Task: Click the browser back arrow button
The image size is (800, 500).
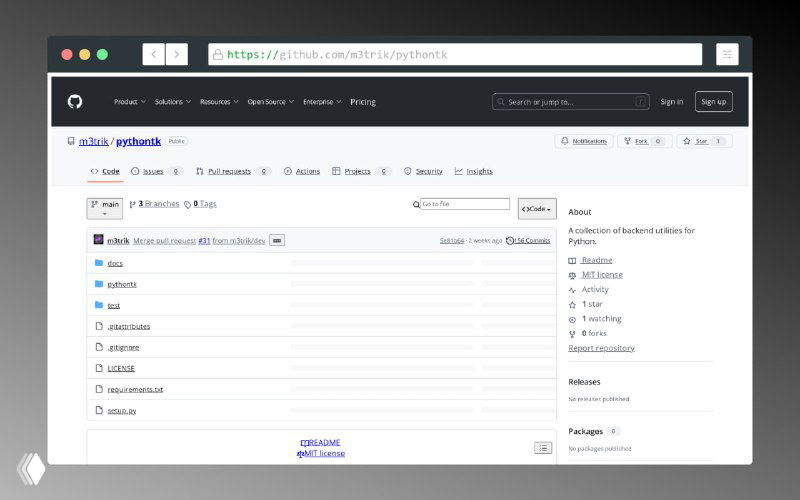Action: tap(153, 54)
